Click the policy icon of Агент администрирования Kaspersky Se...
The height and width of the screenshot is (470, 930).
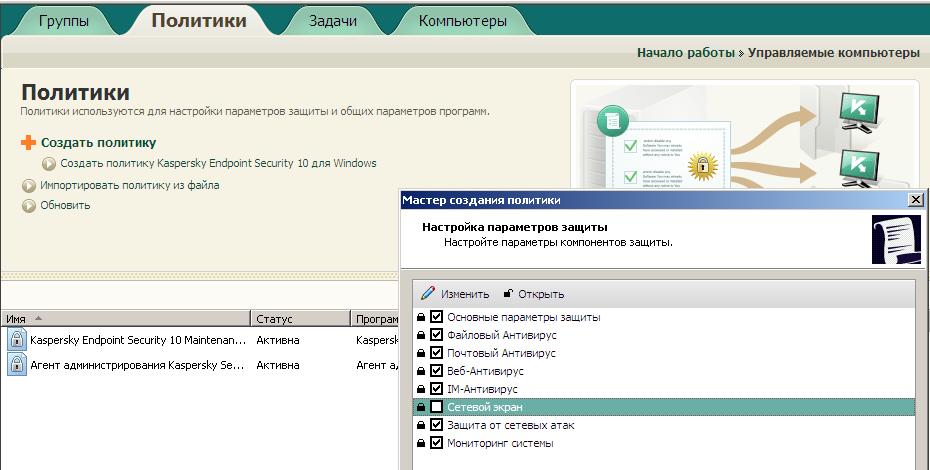17,365
